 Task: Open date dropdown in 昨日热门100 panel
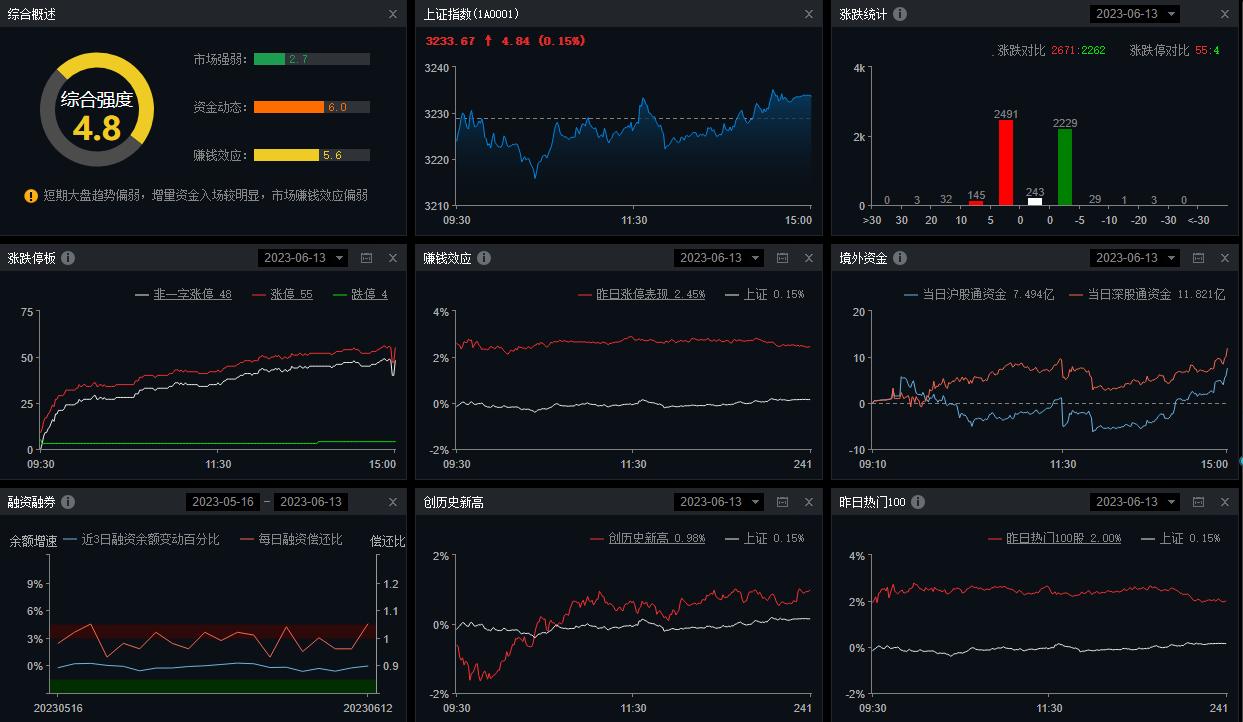click(1134, 502)
